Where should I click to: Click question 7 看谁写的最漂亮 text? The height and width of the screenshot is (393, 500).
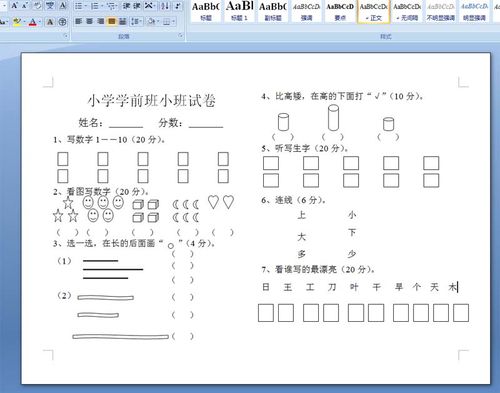pyautogui.click(x=318, y=269)
